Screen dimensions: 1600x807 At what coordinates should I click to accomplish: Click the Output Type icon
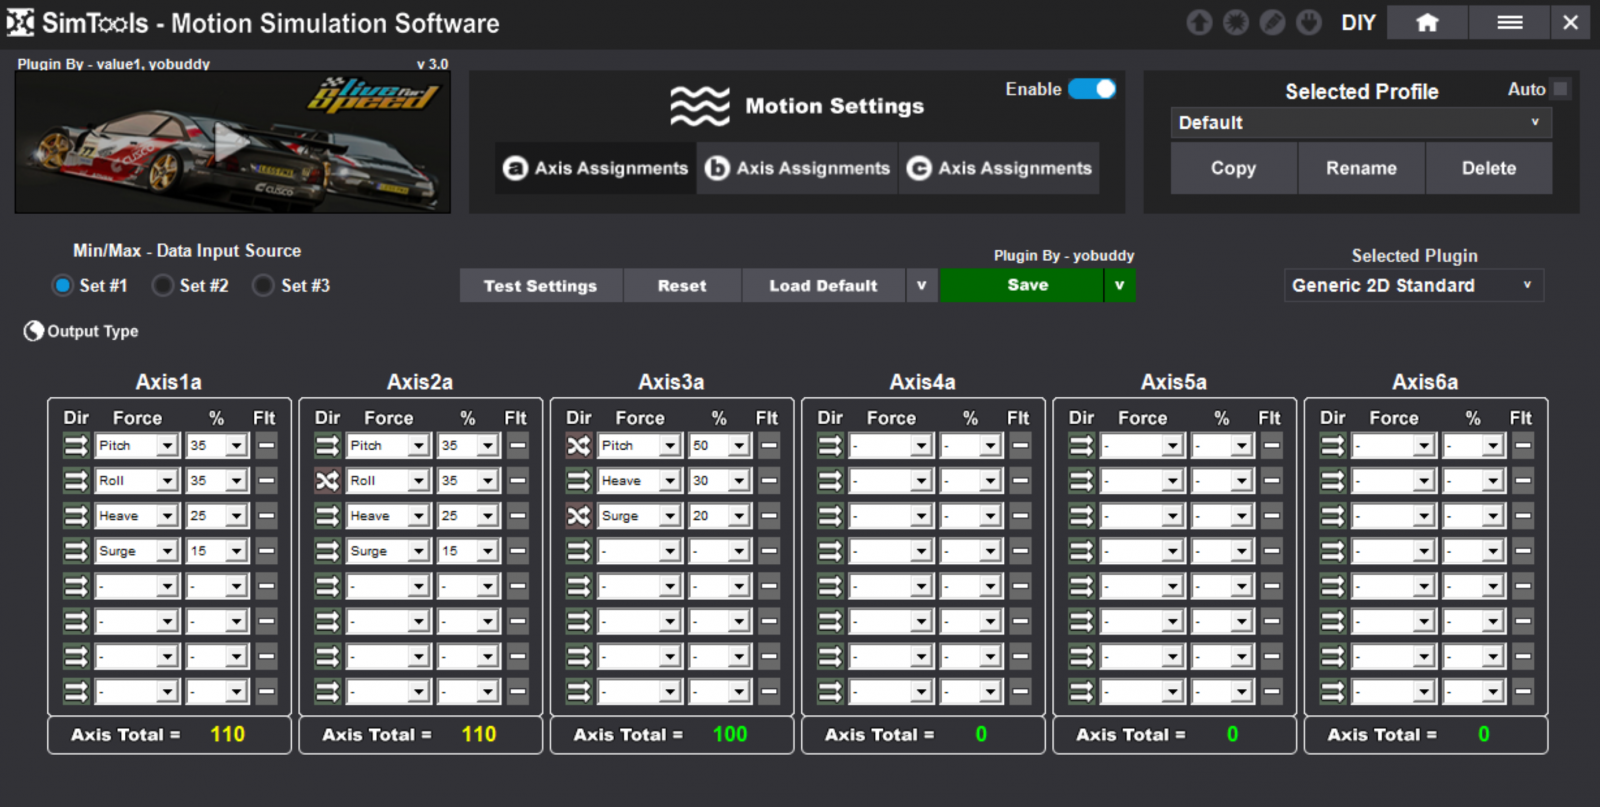click(x=34, y=331)
